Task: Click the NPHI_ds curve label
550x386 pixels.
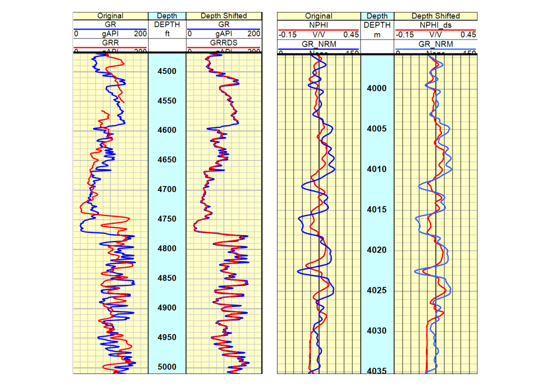Action: pos(435,25)
